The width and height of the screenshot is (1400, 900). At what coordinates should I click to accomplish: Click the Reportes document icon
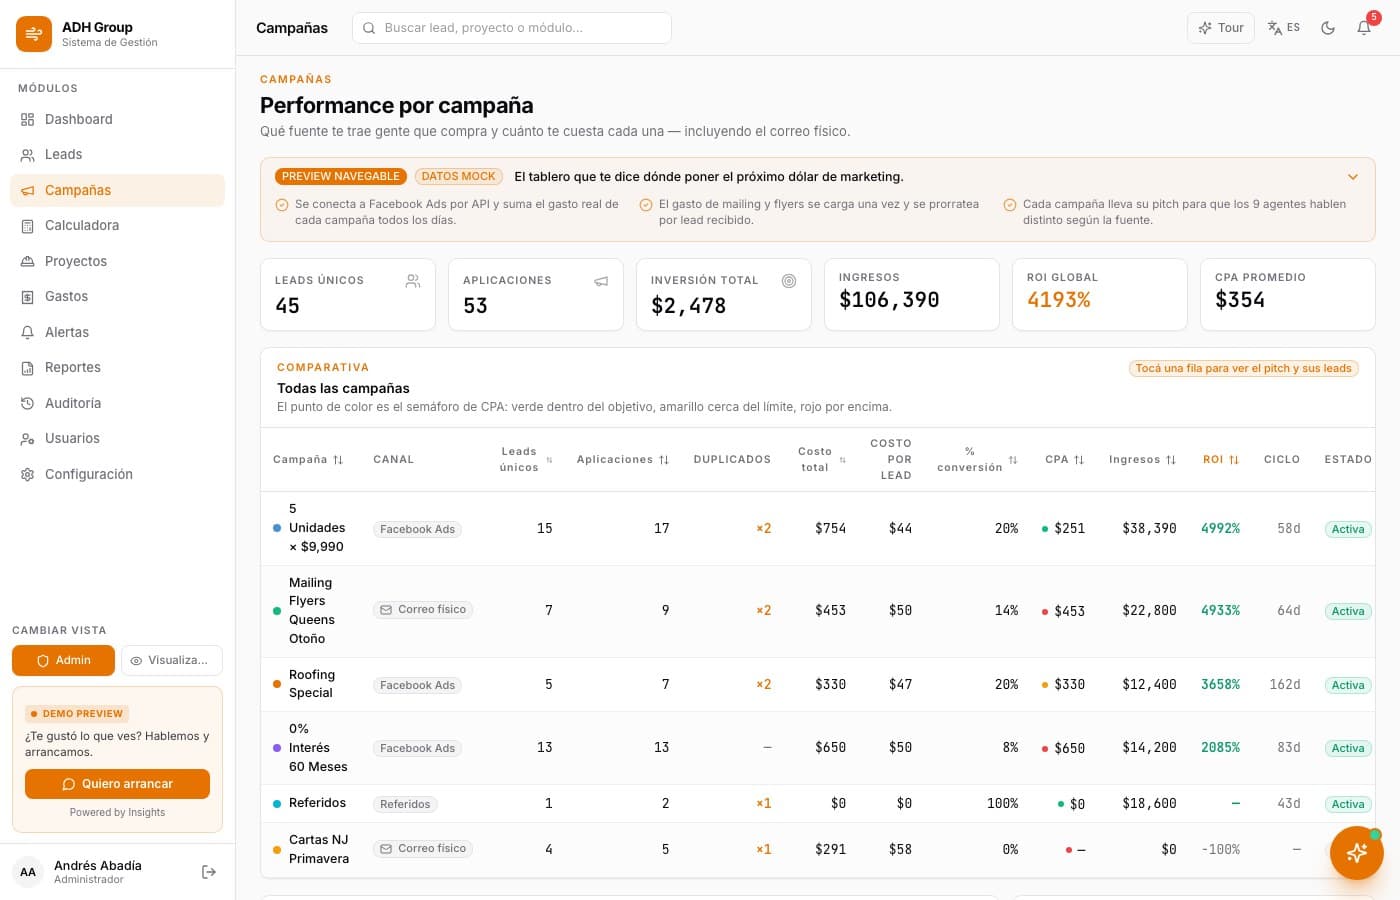28,367
